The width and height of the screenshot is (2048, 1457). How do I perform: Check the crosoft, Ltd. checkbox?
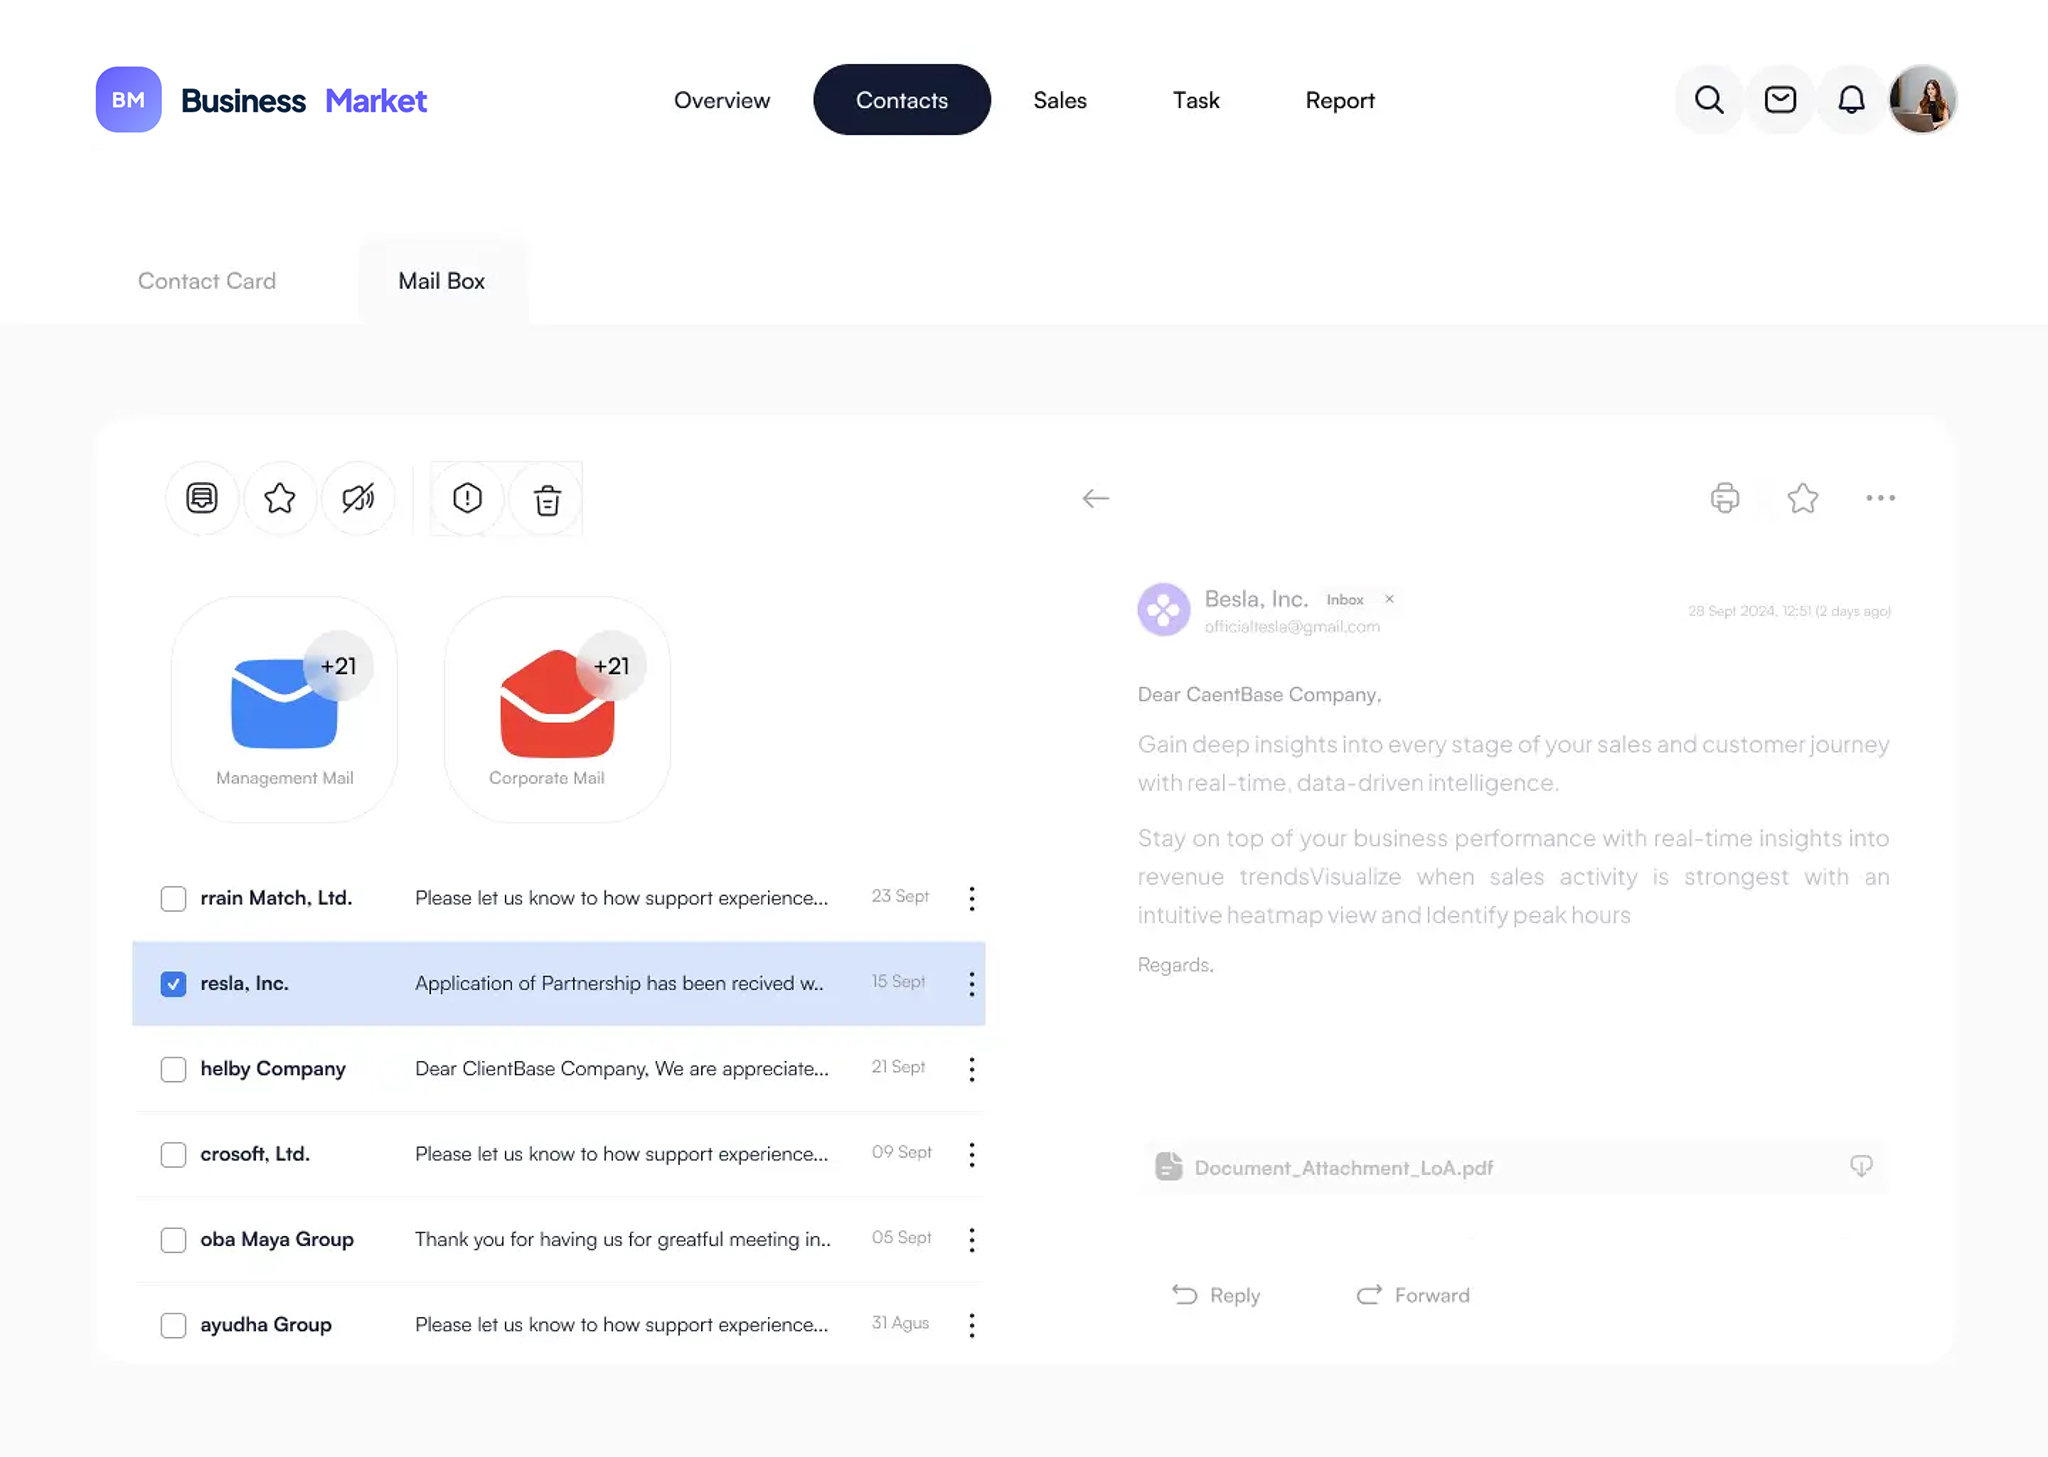pyautogui.click(x=173, y=1154)
